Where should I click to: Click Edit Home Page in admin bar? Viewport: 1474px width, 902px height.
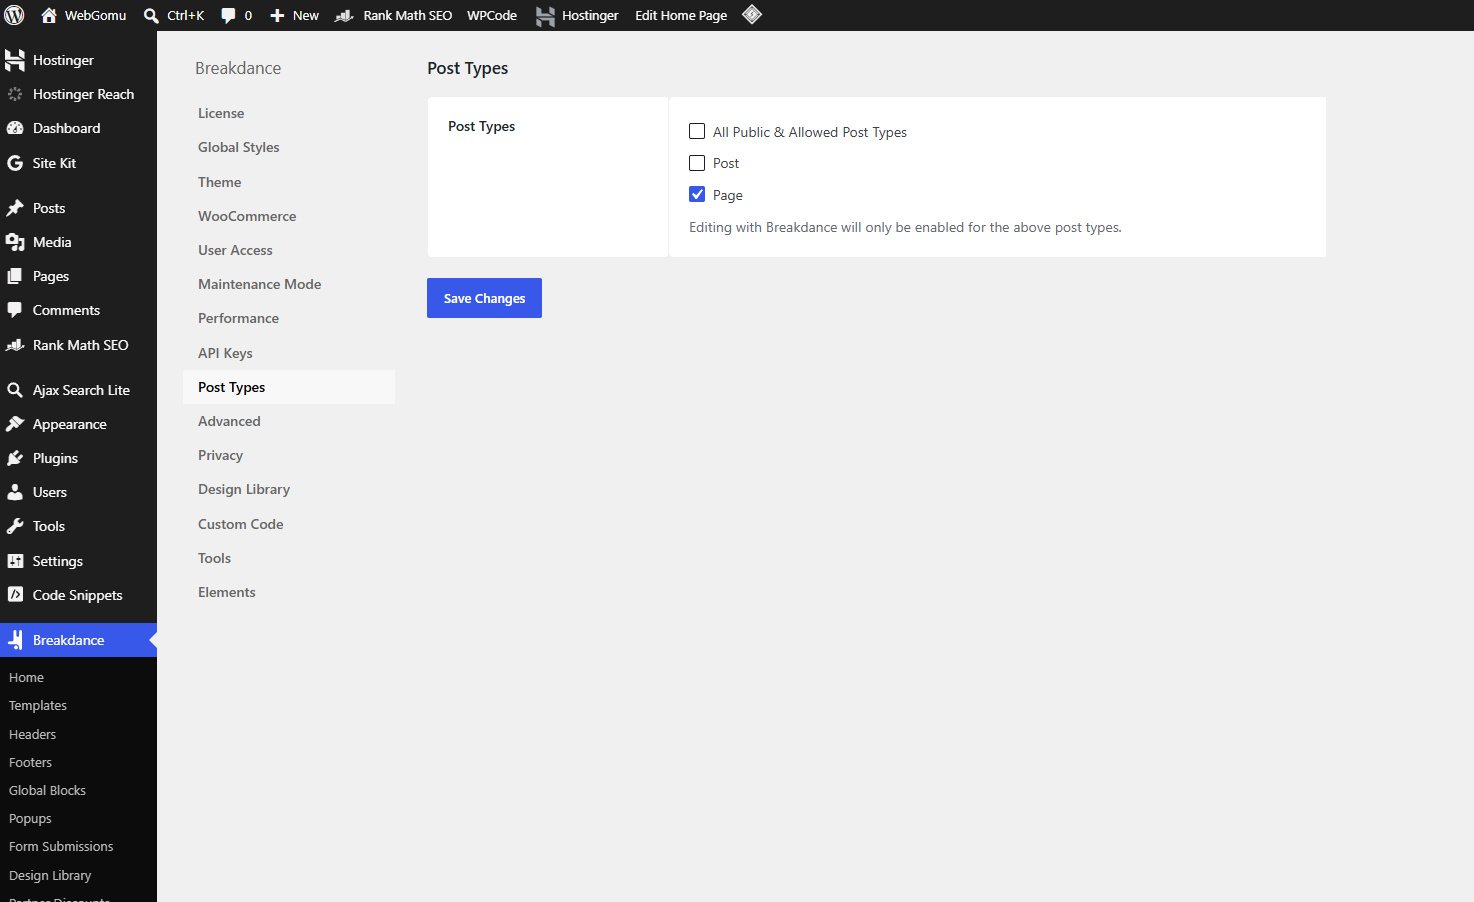pyautogui.click(x=681, y=15)
